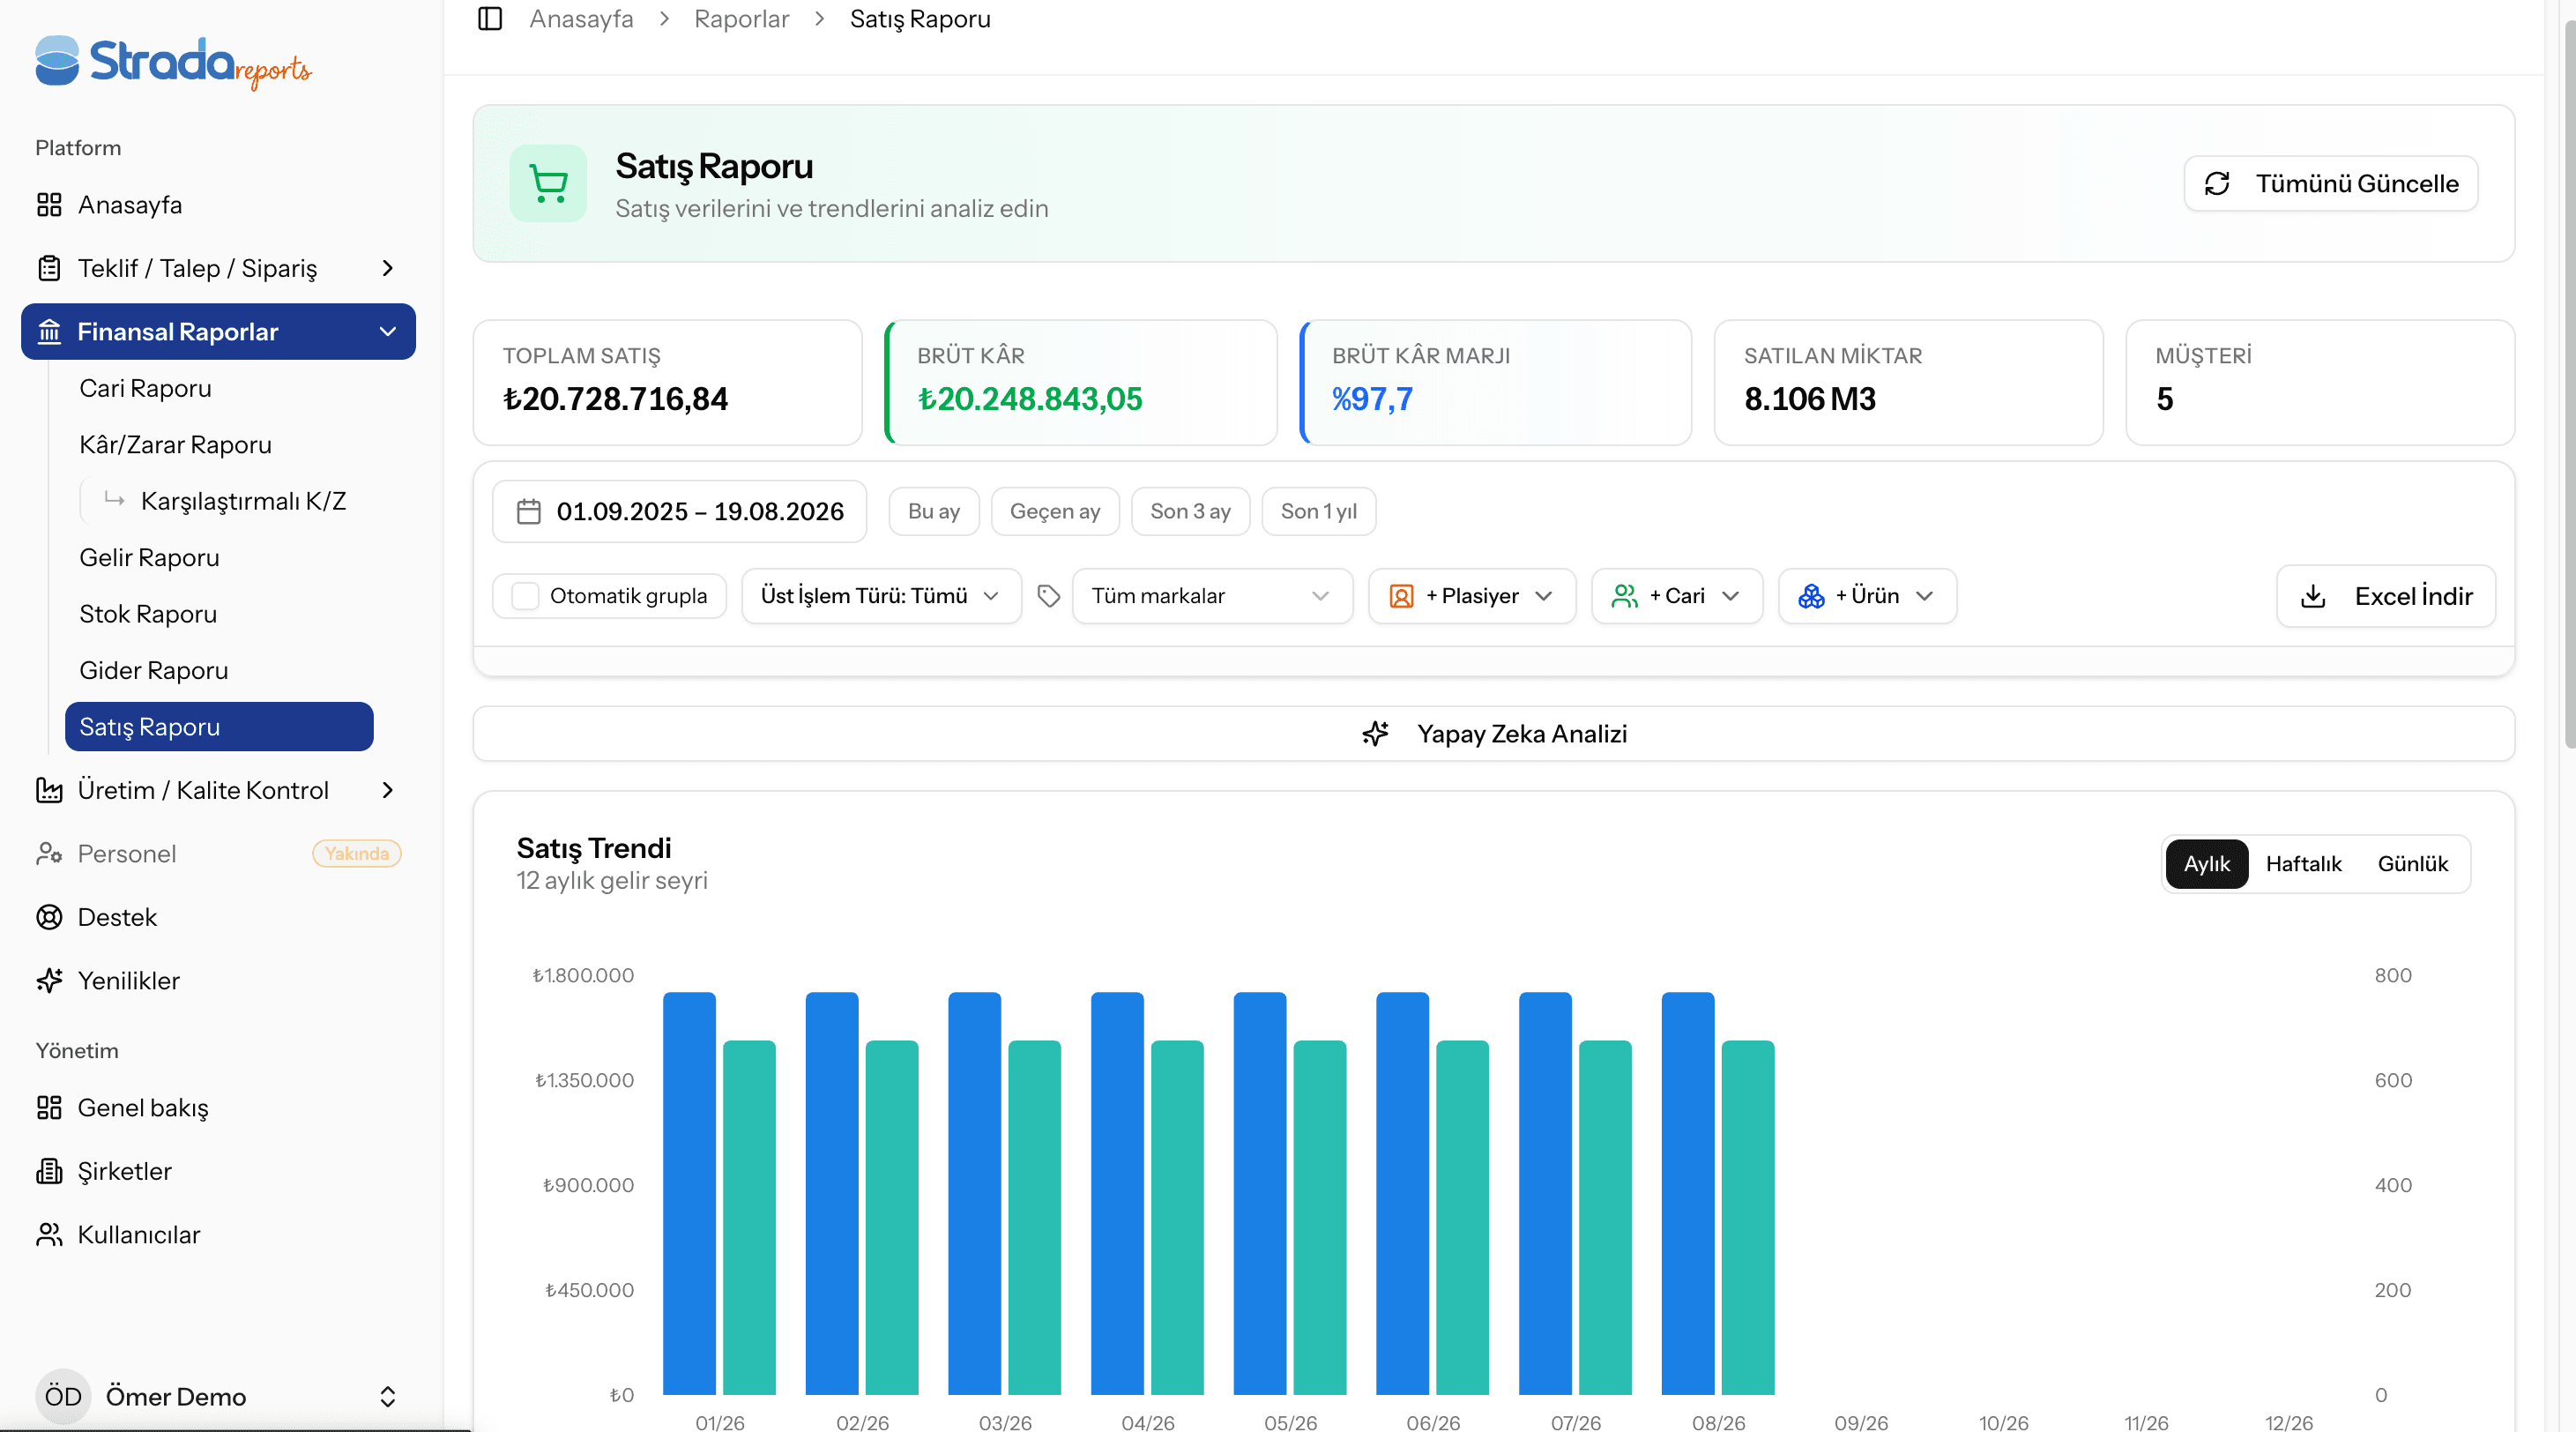Click the shopping cart icon in Satış Raporu header

[548, 184]
